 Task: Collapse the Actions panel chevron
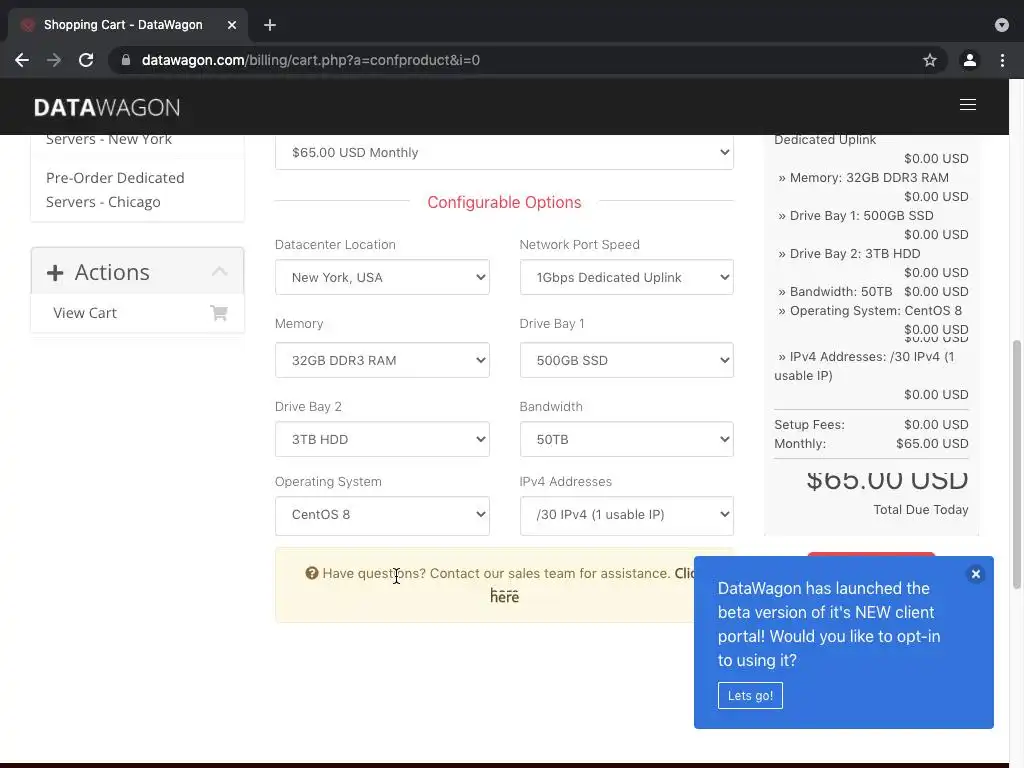pos(219,271)
